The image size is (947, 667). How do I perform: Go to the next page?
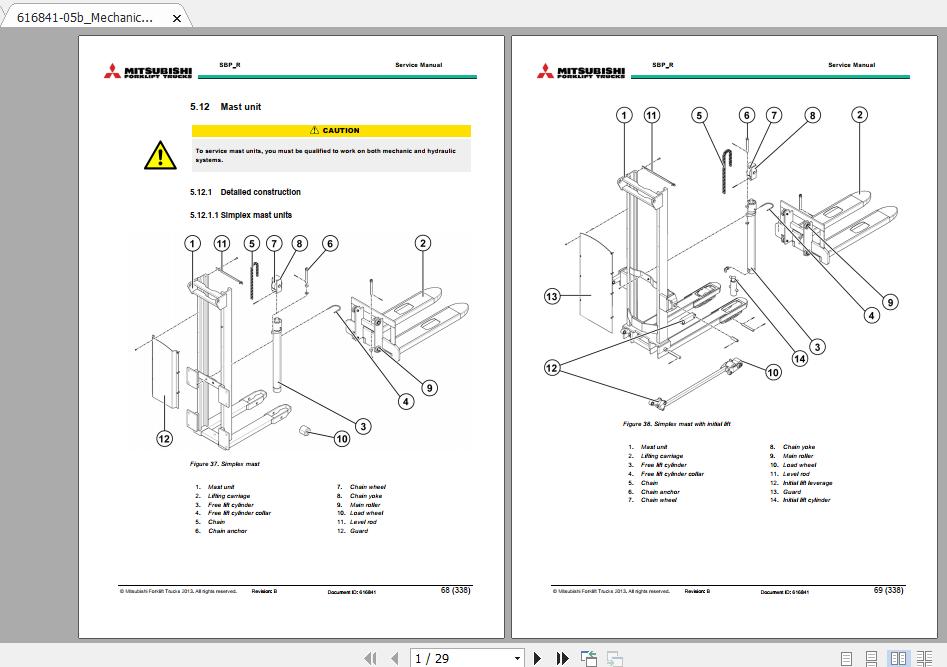537,659
